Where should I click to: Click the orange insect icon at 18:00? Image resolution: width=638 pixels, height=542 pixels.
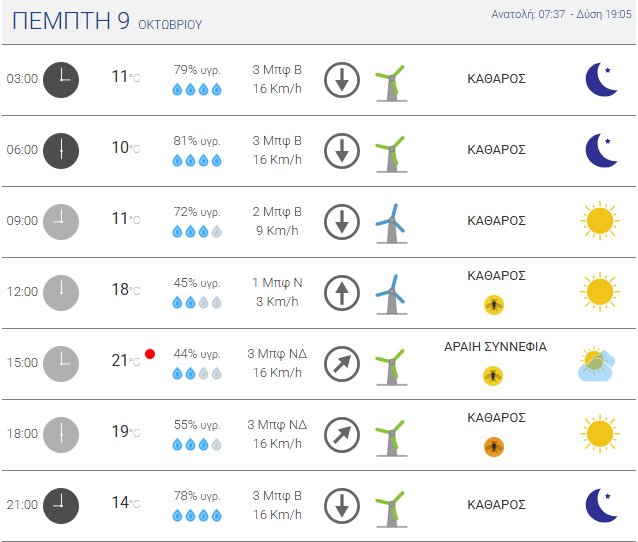tap(493, 446)
